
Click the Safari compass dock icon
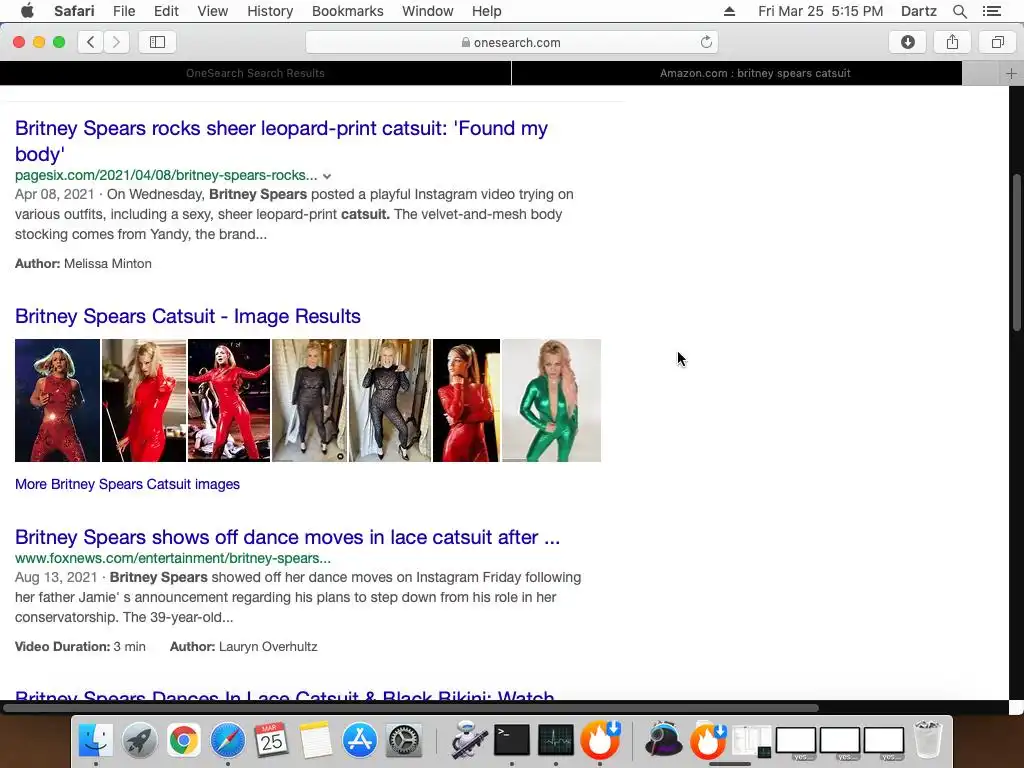(x=227, y=740)
